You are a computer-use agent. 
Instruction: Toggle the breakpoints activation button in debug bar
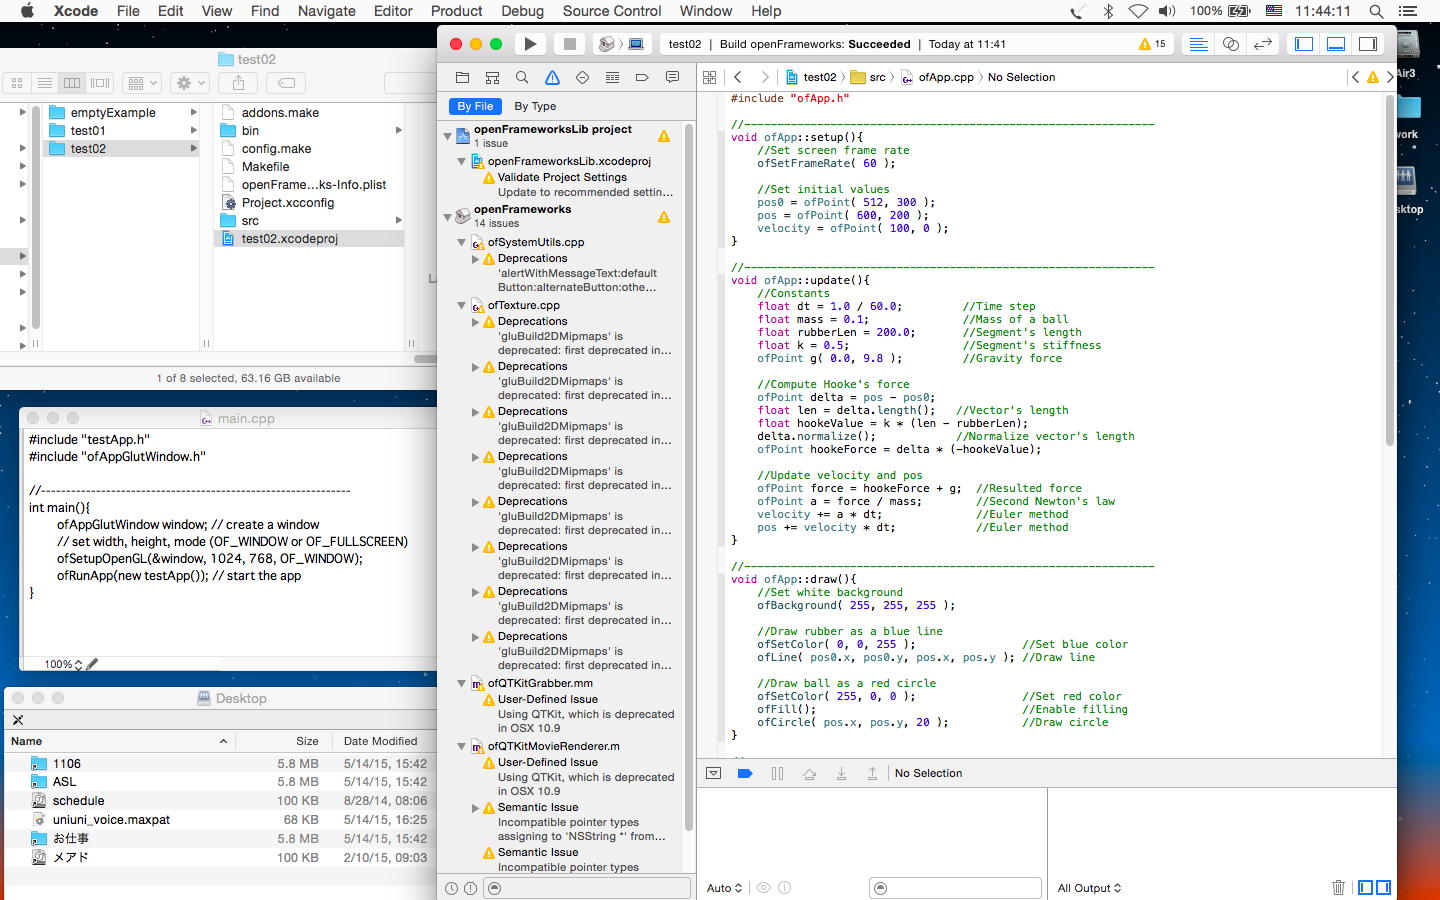(x=745, y=773)
